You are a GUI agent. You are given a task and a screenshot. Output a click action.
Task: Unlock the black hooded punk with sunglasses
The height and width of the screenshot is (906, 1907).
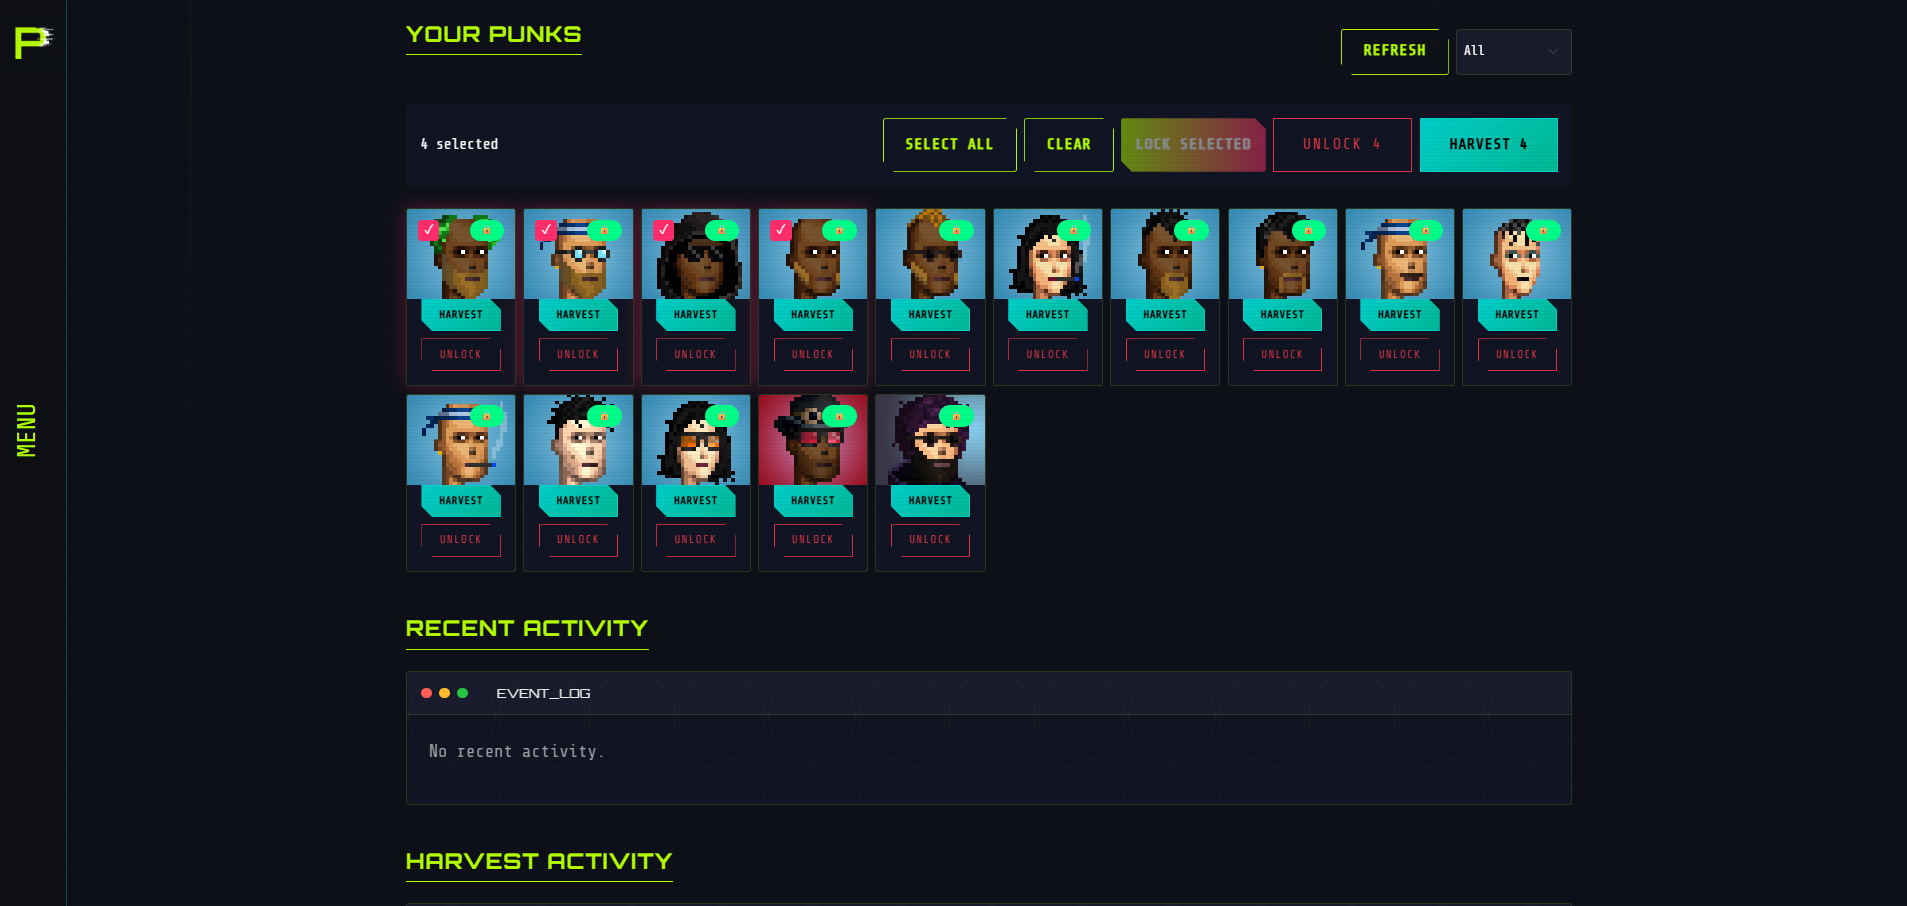(x=696, y=355)
